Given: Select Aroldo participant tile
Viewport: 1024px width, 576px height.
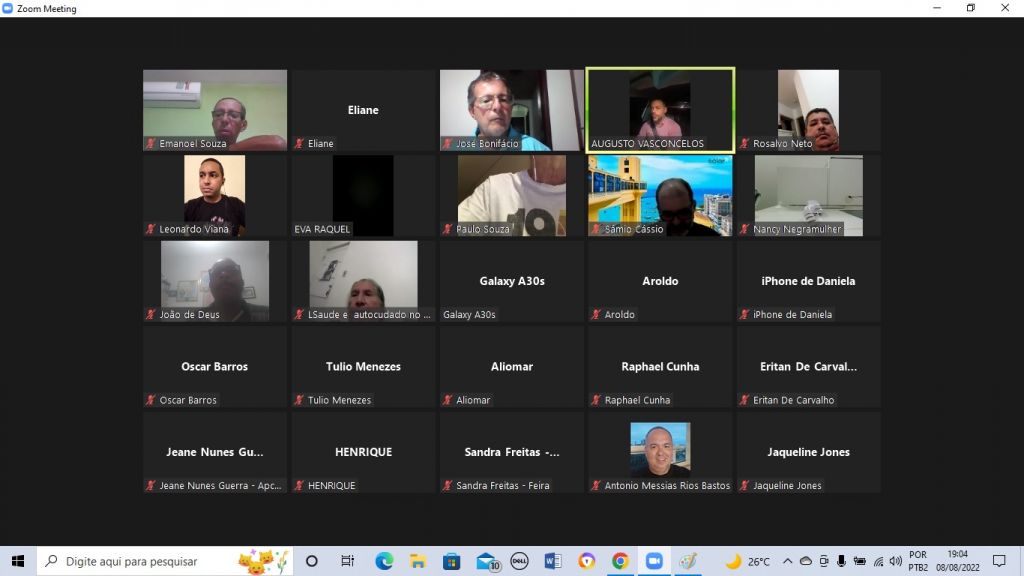Looking at the screenshot, I should [660, 281].
